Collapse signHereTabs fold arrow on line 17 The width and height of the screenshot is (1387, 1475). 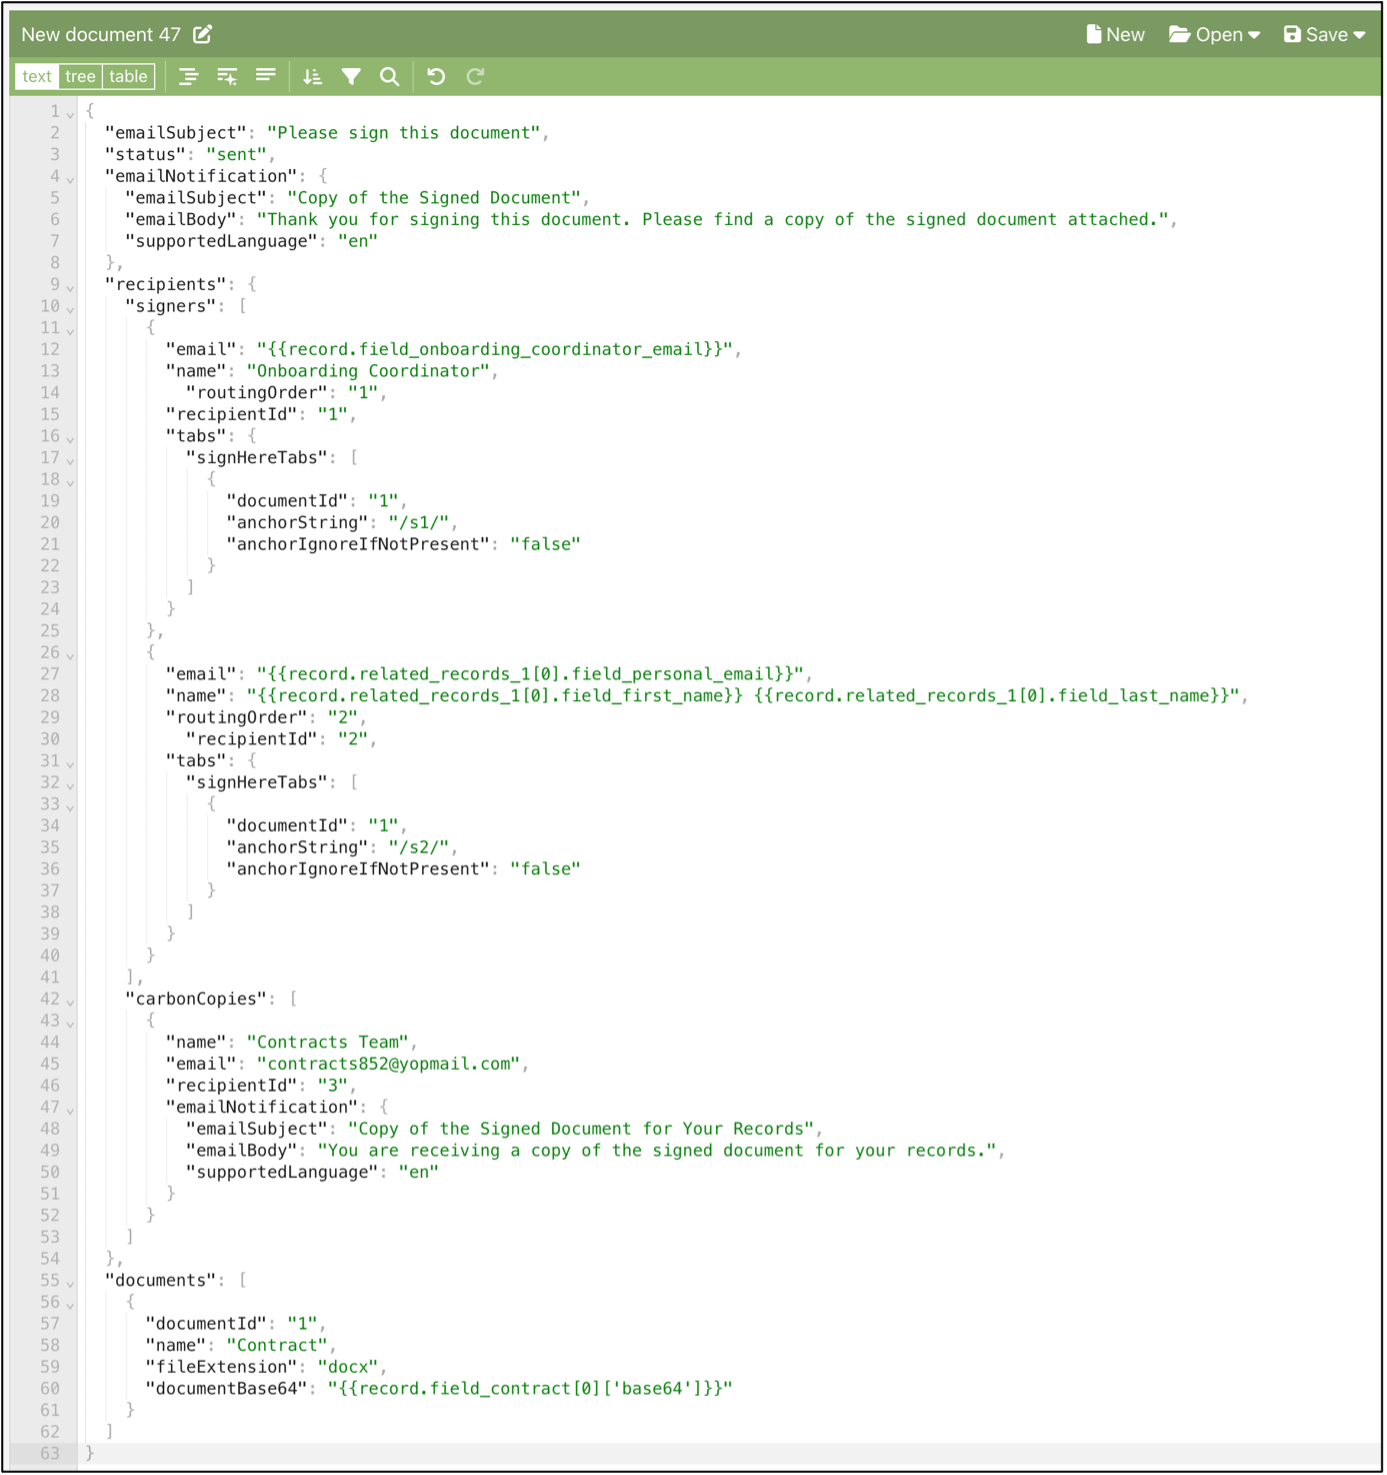[70, 460]
